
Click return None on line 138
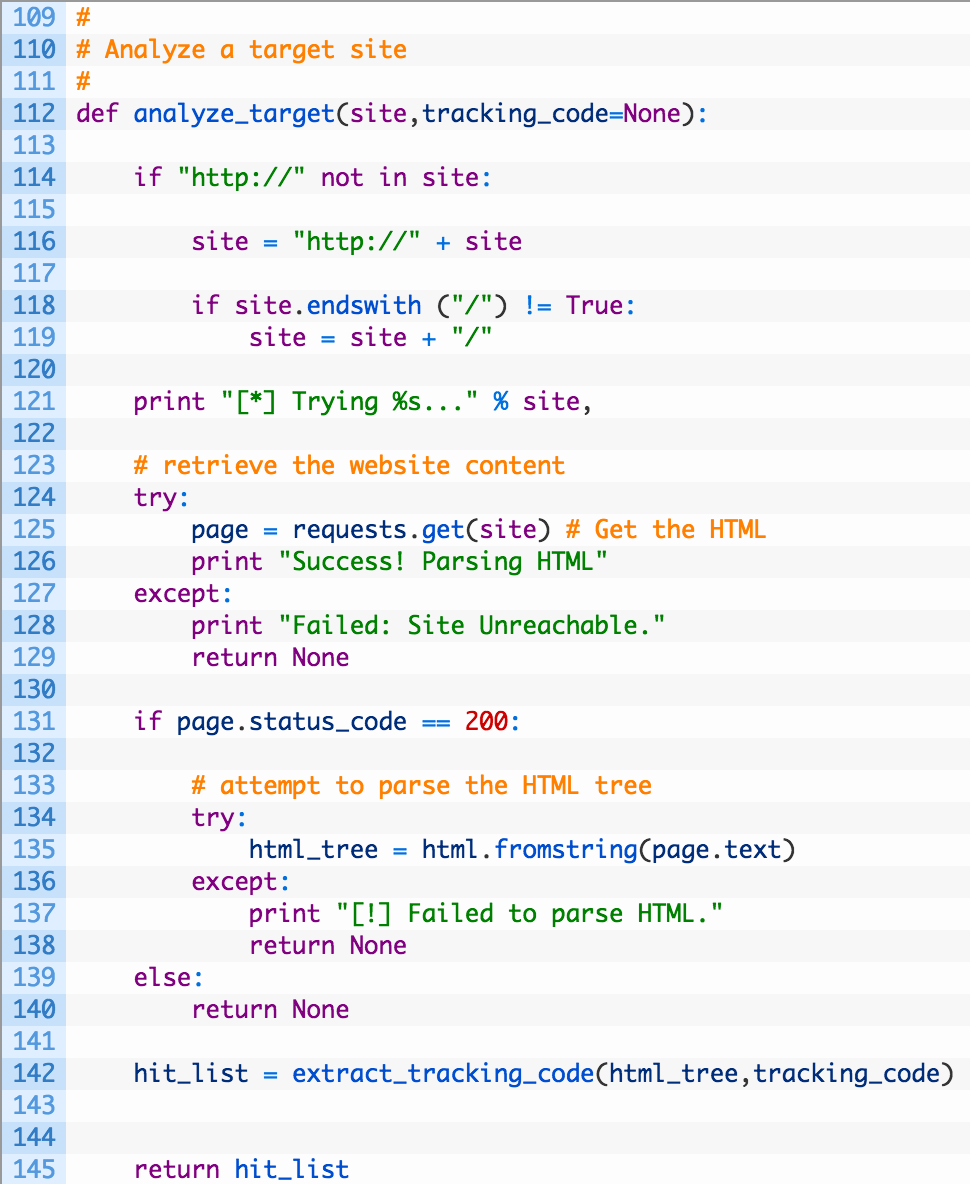(x=328, y=945)
